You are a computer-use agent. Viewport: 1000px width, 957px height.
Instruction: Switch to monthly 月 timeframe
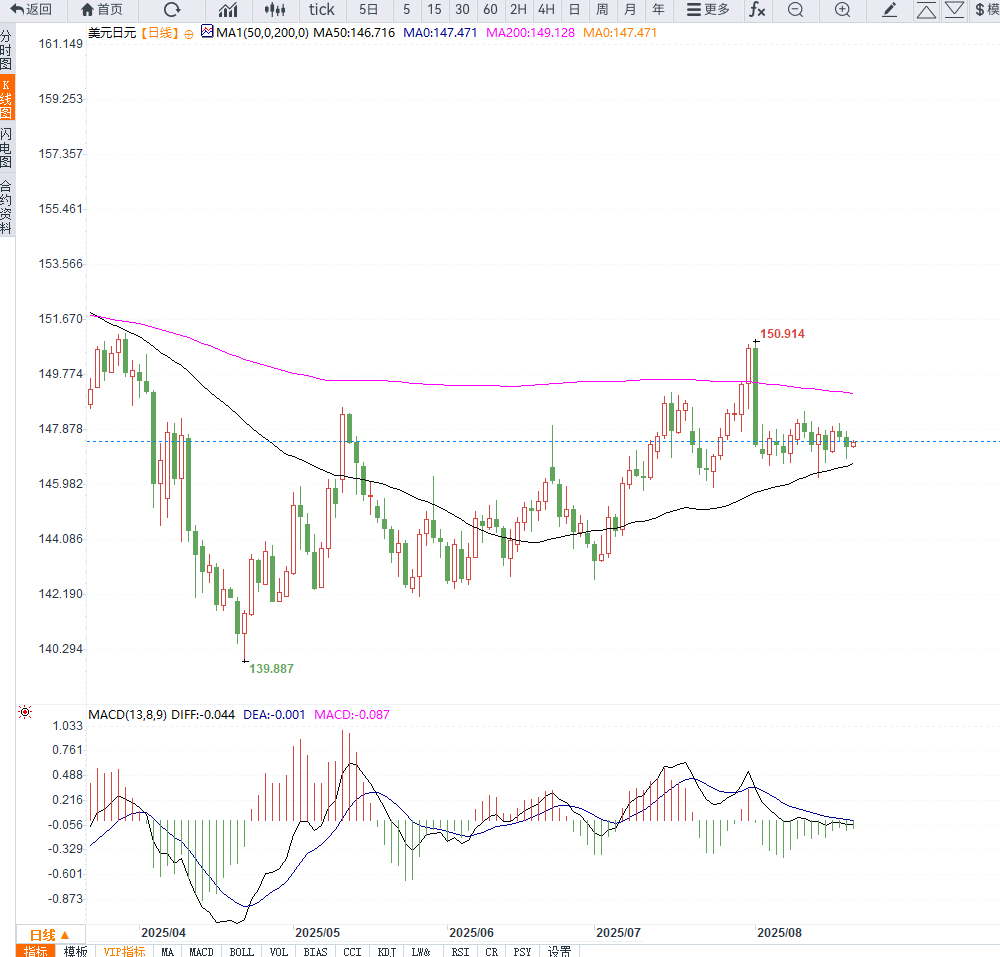(x=630, y=10)
